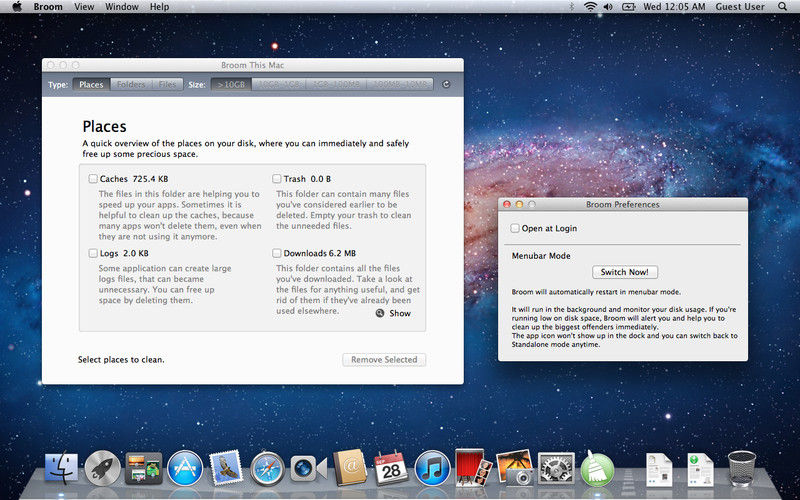Screen dimensions: 800x500
Task: Close the Broom Preferences window
Action: (507, 204)
